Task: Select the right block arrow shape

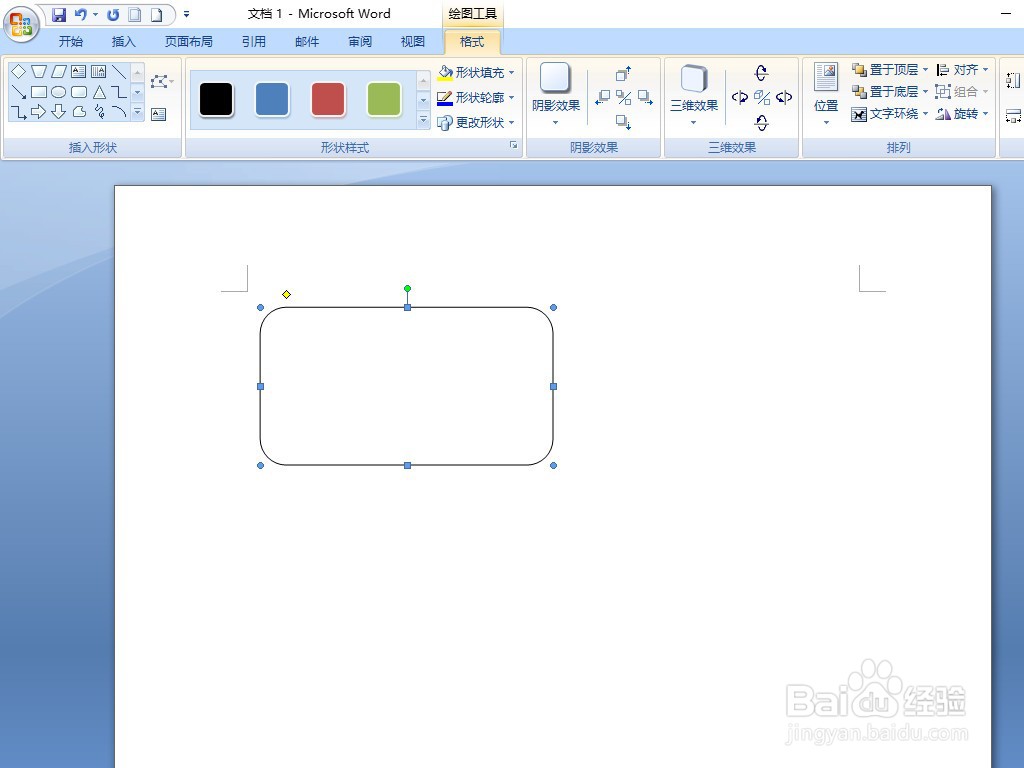Action: click(x=39, y=112)
